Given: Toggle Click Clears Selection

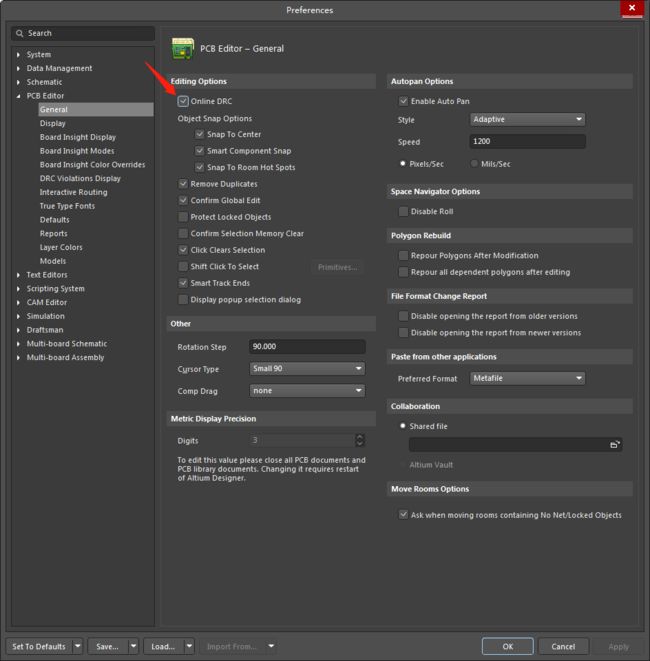Looking at the screenshot, I should [x=183, y=250].
